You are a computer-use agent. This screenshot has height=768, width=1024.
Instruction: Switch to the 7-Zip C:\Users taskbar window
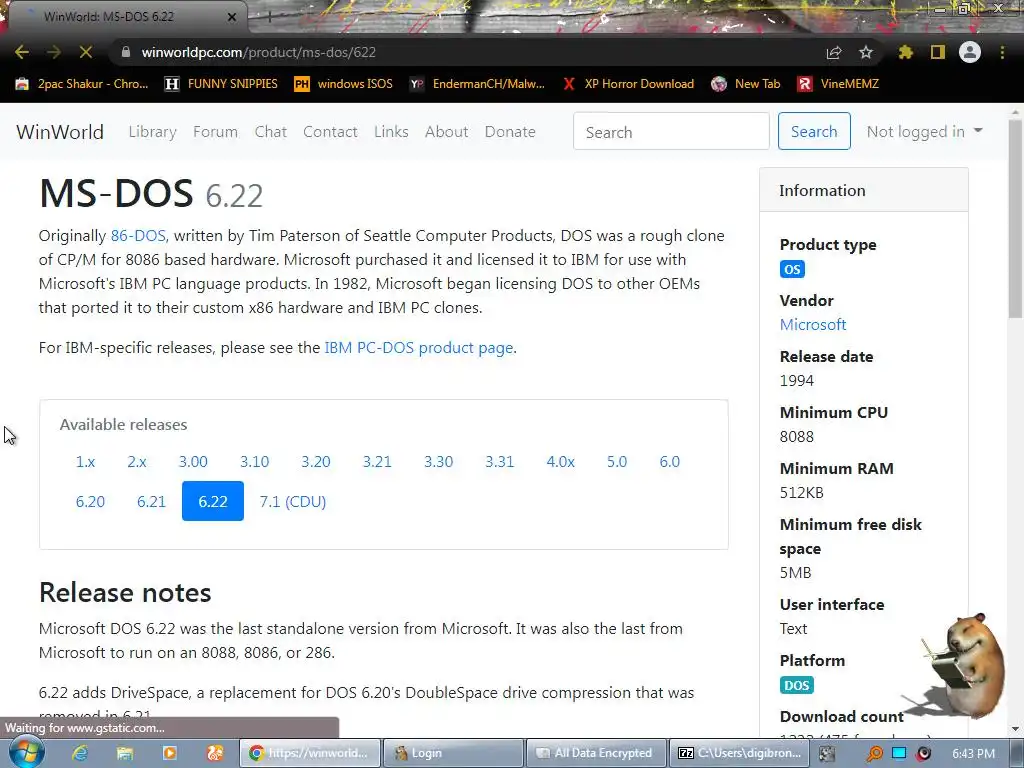(x=740, y=753)
